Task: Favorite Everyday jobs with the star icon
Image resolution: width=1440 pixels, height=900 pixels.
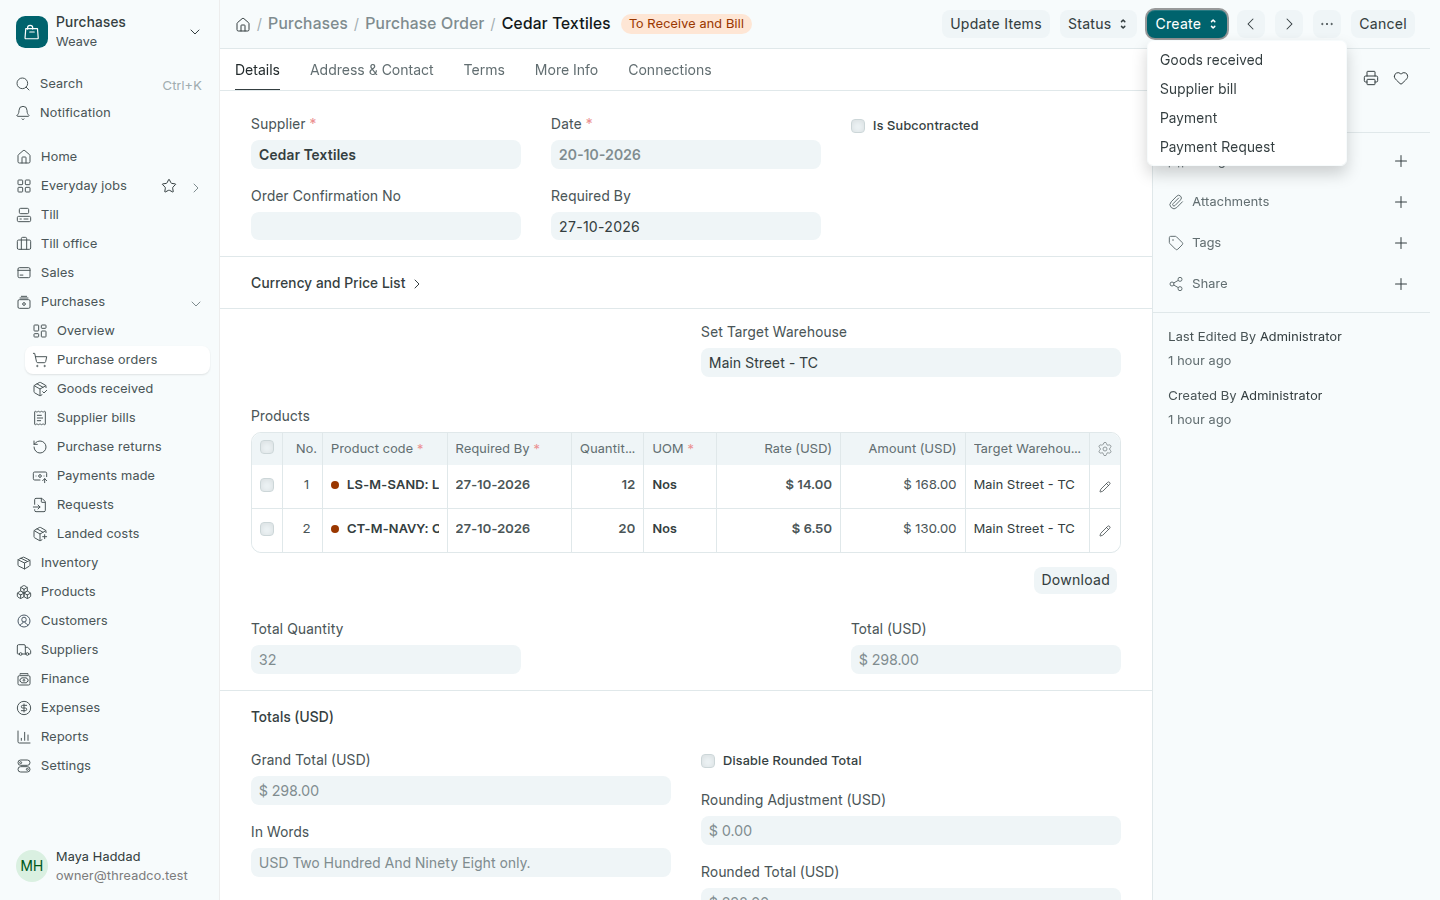Action: click(x=169, y=186)
